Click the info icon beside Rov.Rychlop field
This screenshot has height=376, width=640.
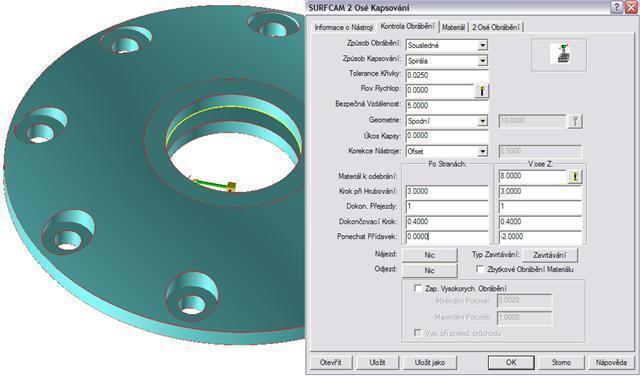[x=482, y=91]
